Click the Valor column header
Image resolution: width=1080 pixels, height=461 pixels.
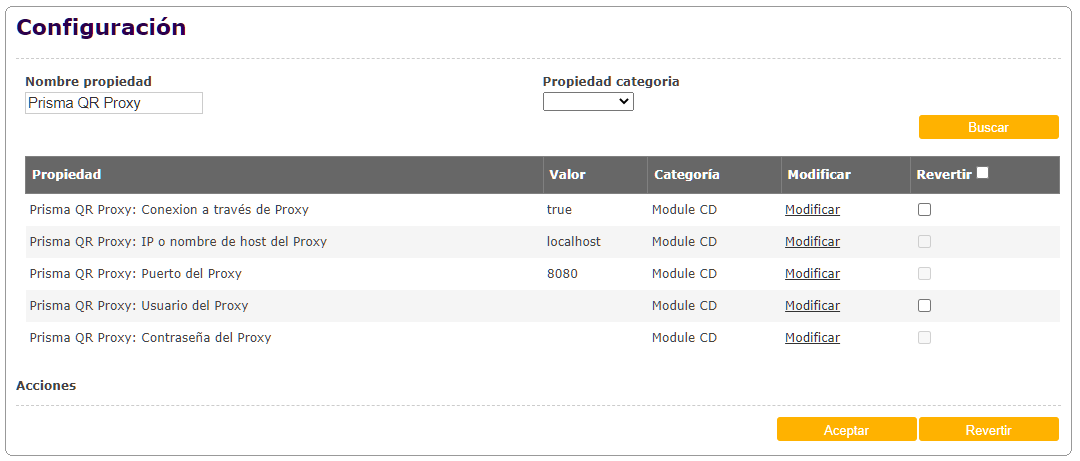tap(567, 175)
